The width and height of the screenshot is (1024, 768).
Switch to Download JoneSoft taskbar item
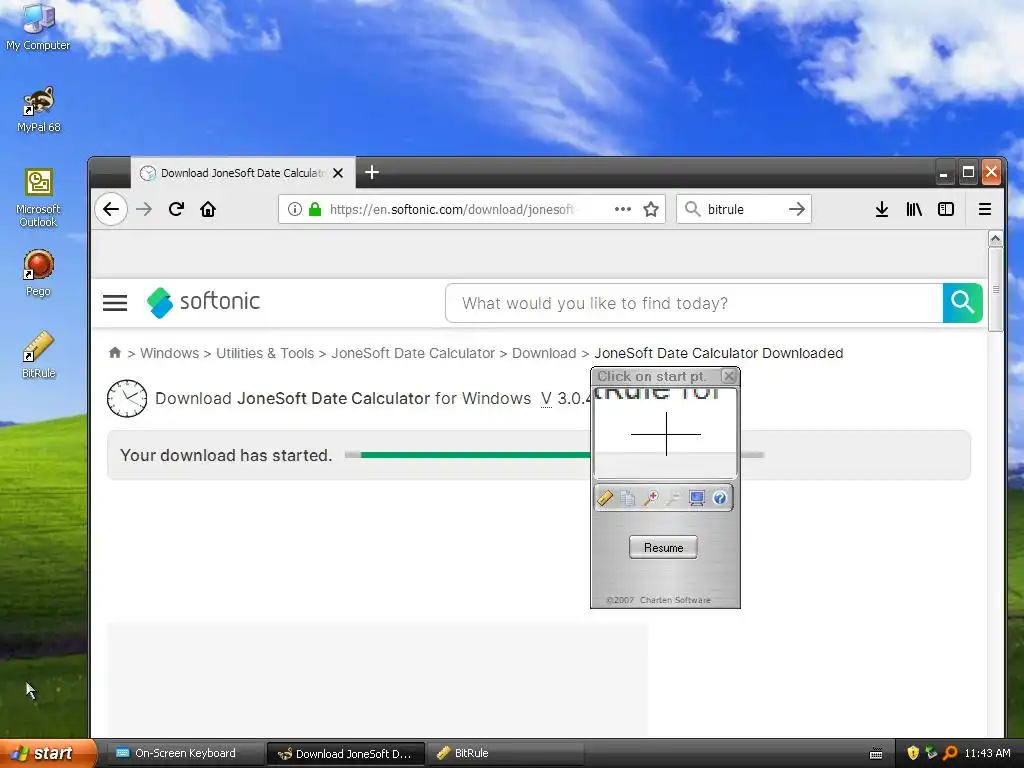346,754
